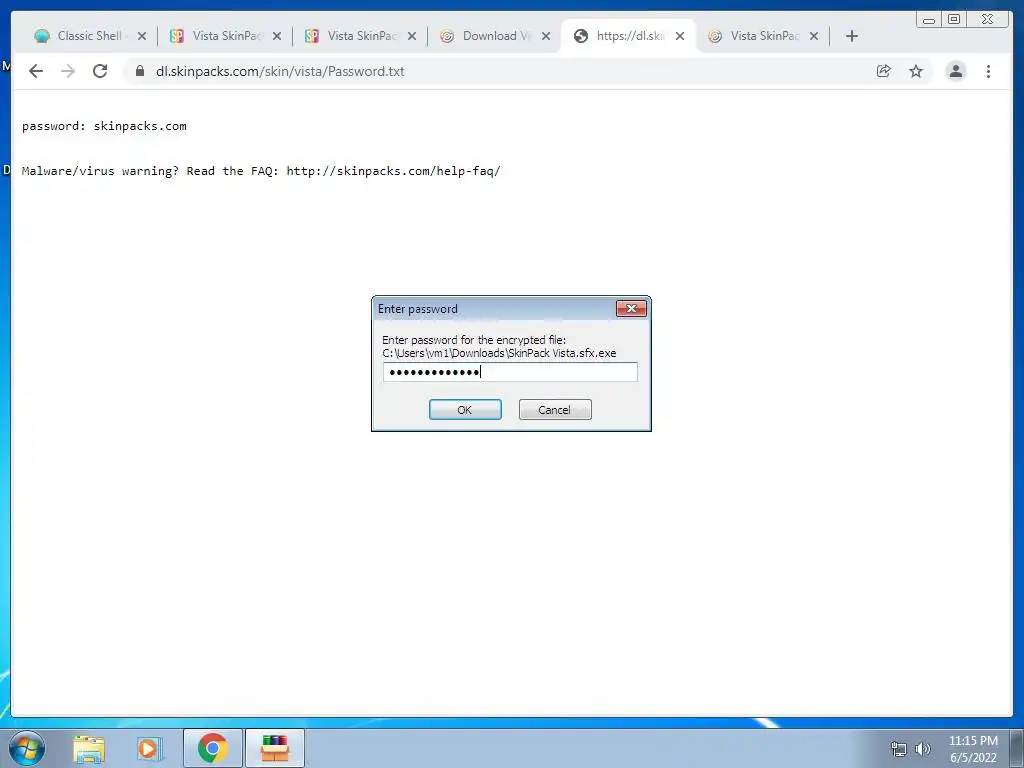Screen dimensions: 1024x768
Task: Open volume speaker icon in tray
Action: click(x=923, y=749)
